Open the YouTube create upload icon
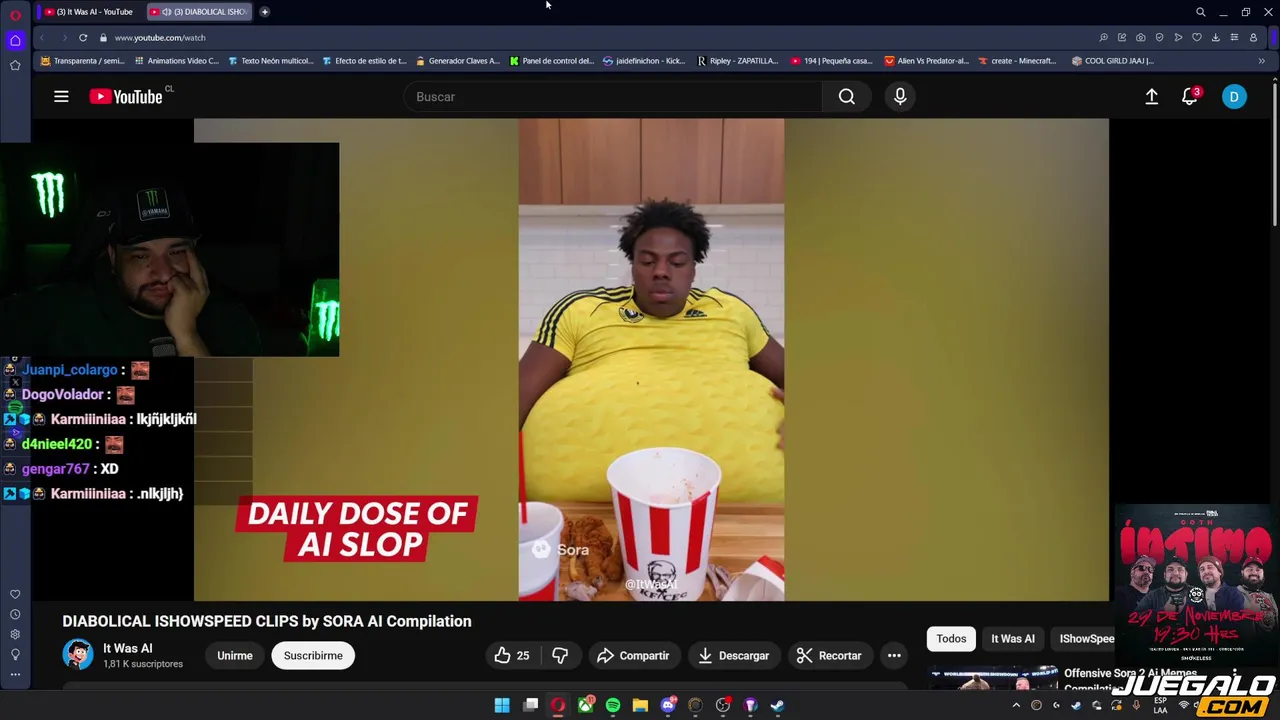The image size is (1280, 720). 1152,97
